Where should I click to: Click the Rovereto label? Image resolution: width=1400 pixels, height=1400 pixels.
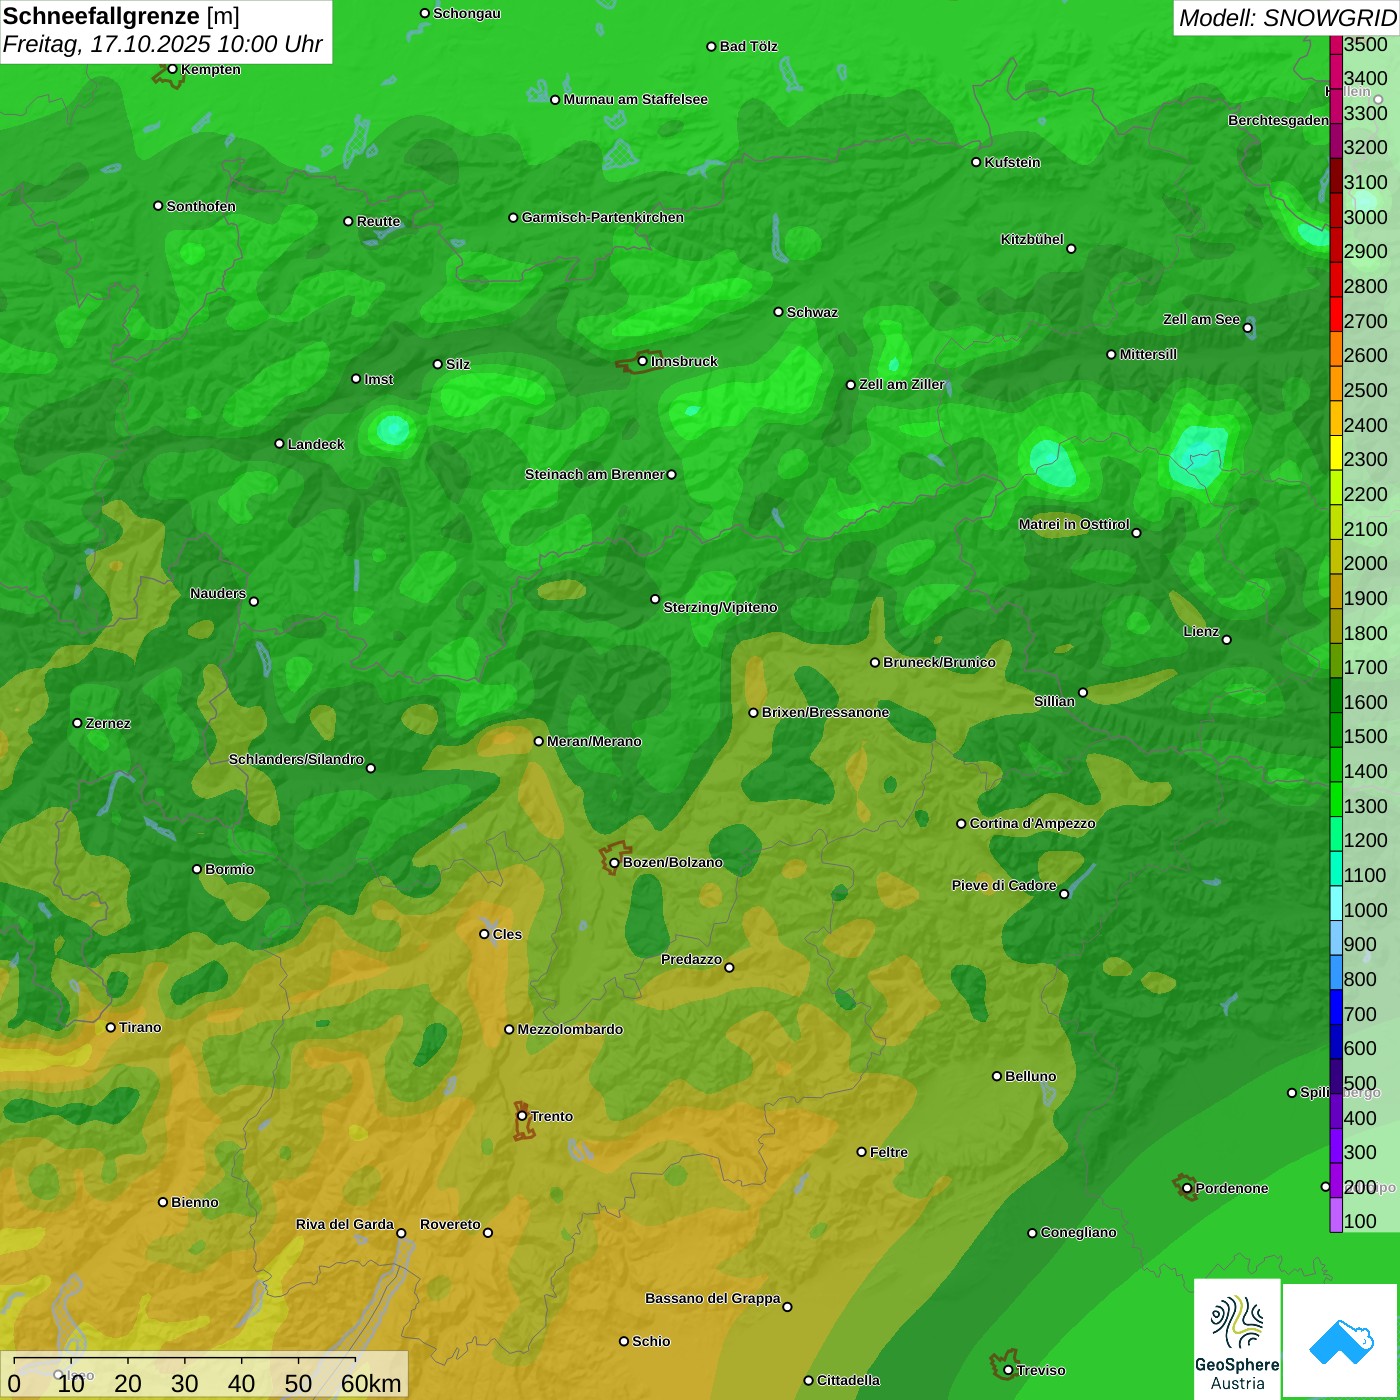[450, 1224]
